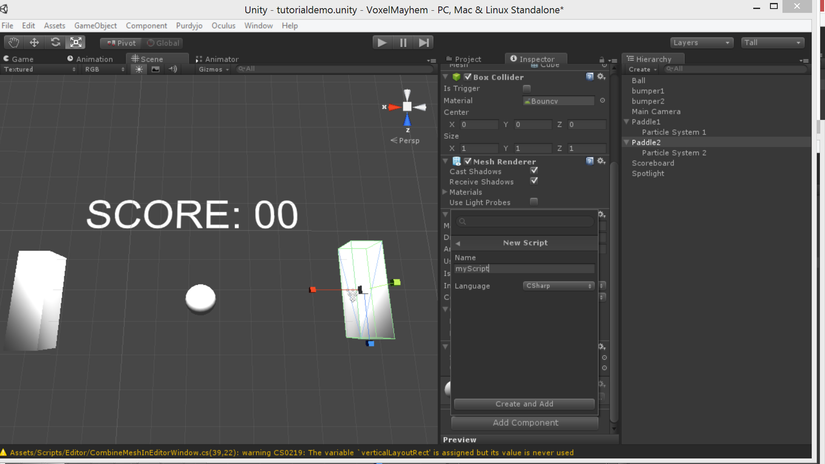Enable the Is Trigger checkbox

(x=527, y=89)
